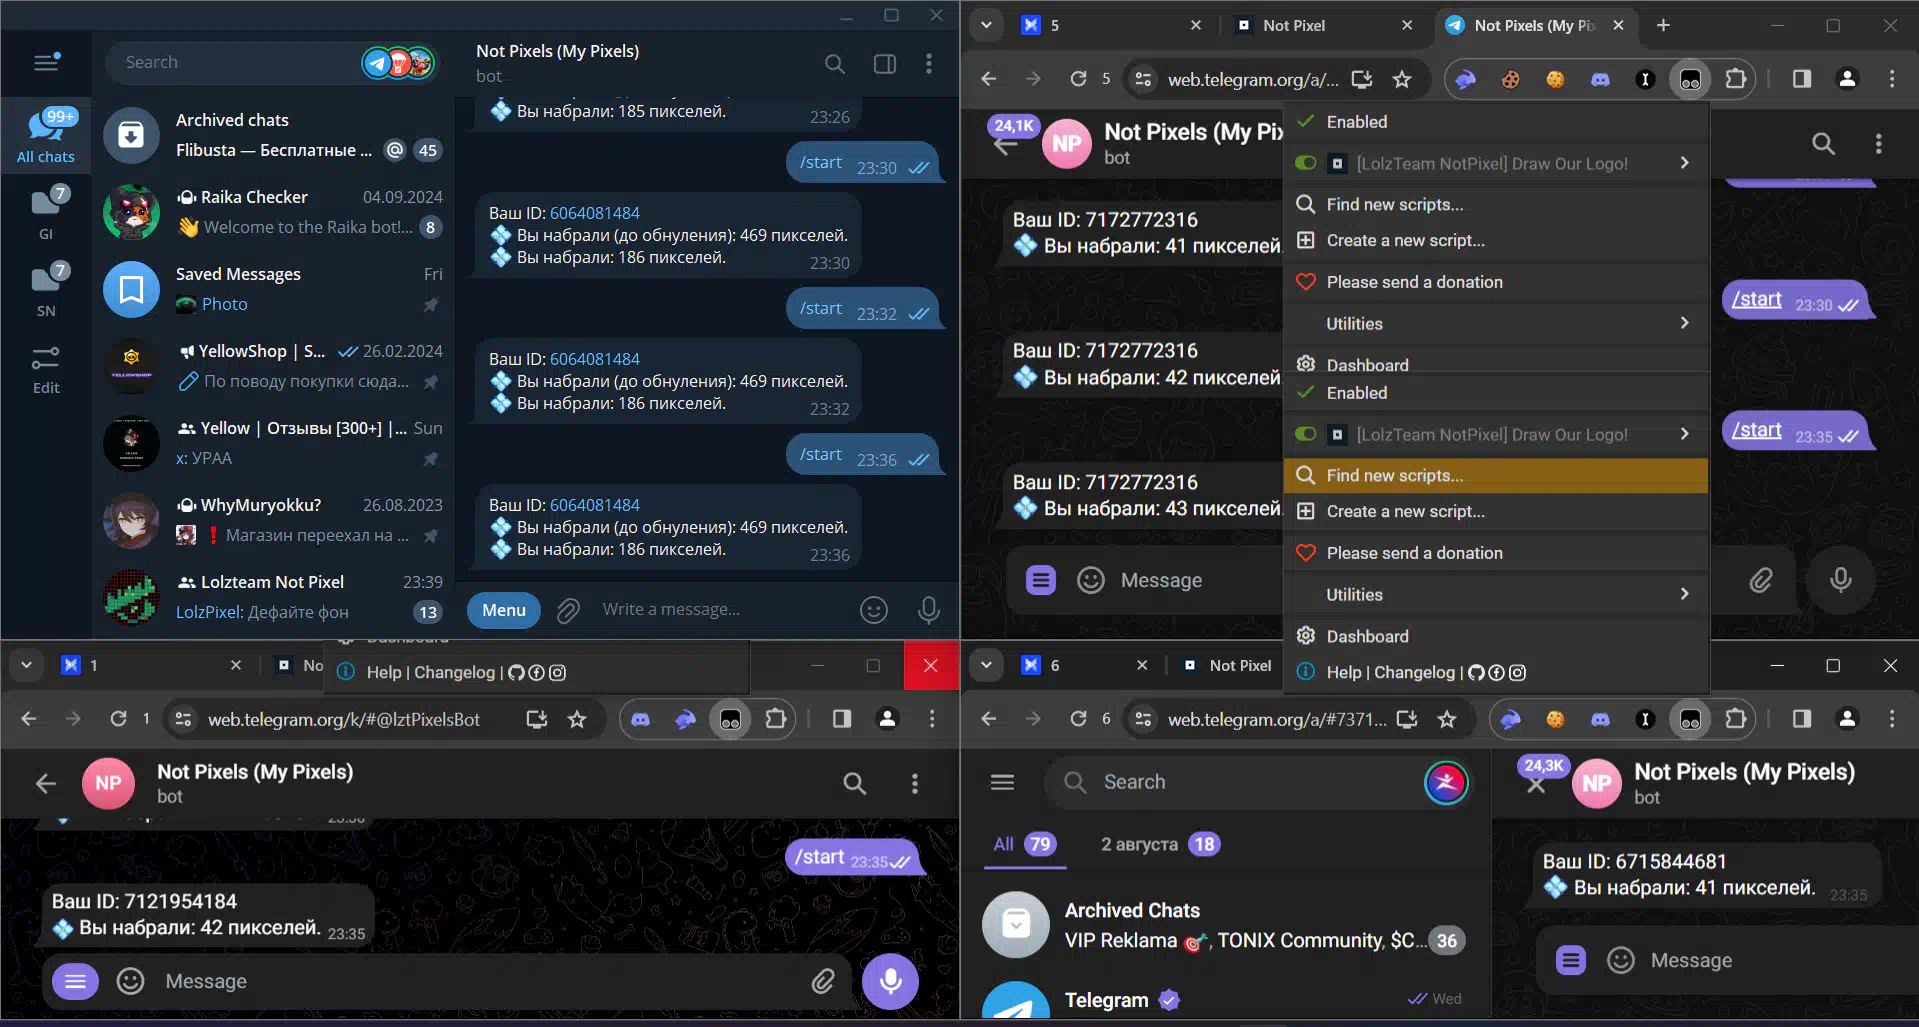Click the install app icon in the tab 5 address bar
The width and height of the screenshot is (1919, 1027).
(1361, 79)
